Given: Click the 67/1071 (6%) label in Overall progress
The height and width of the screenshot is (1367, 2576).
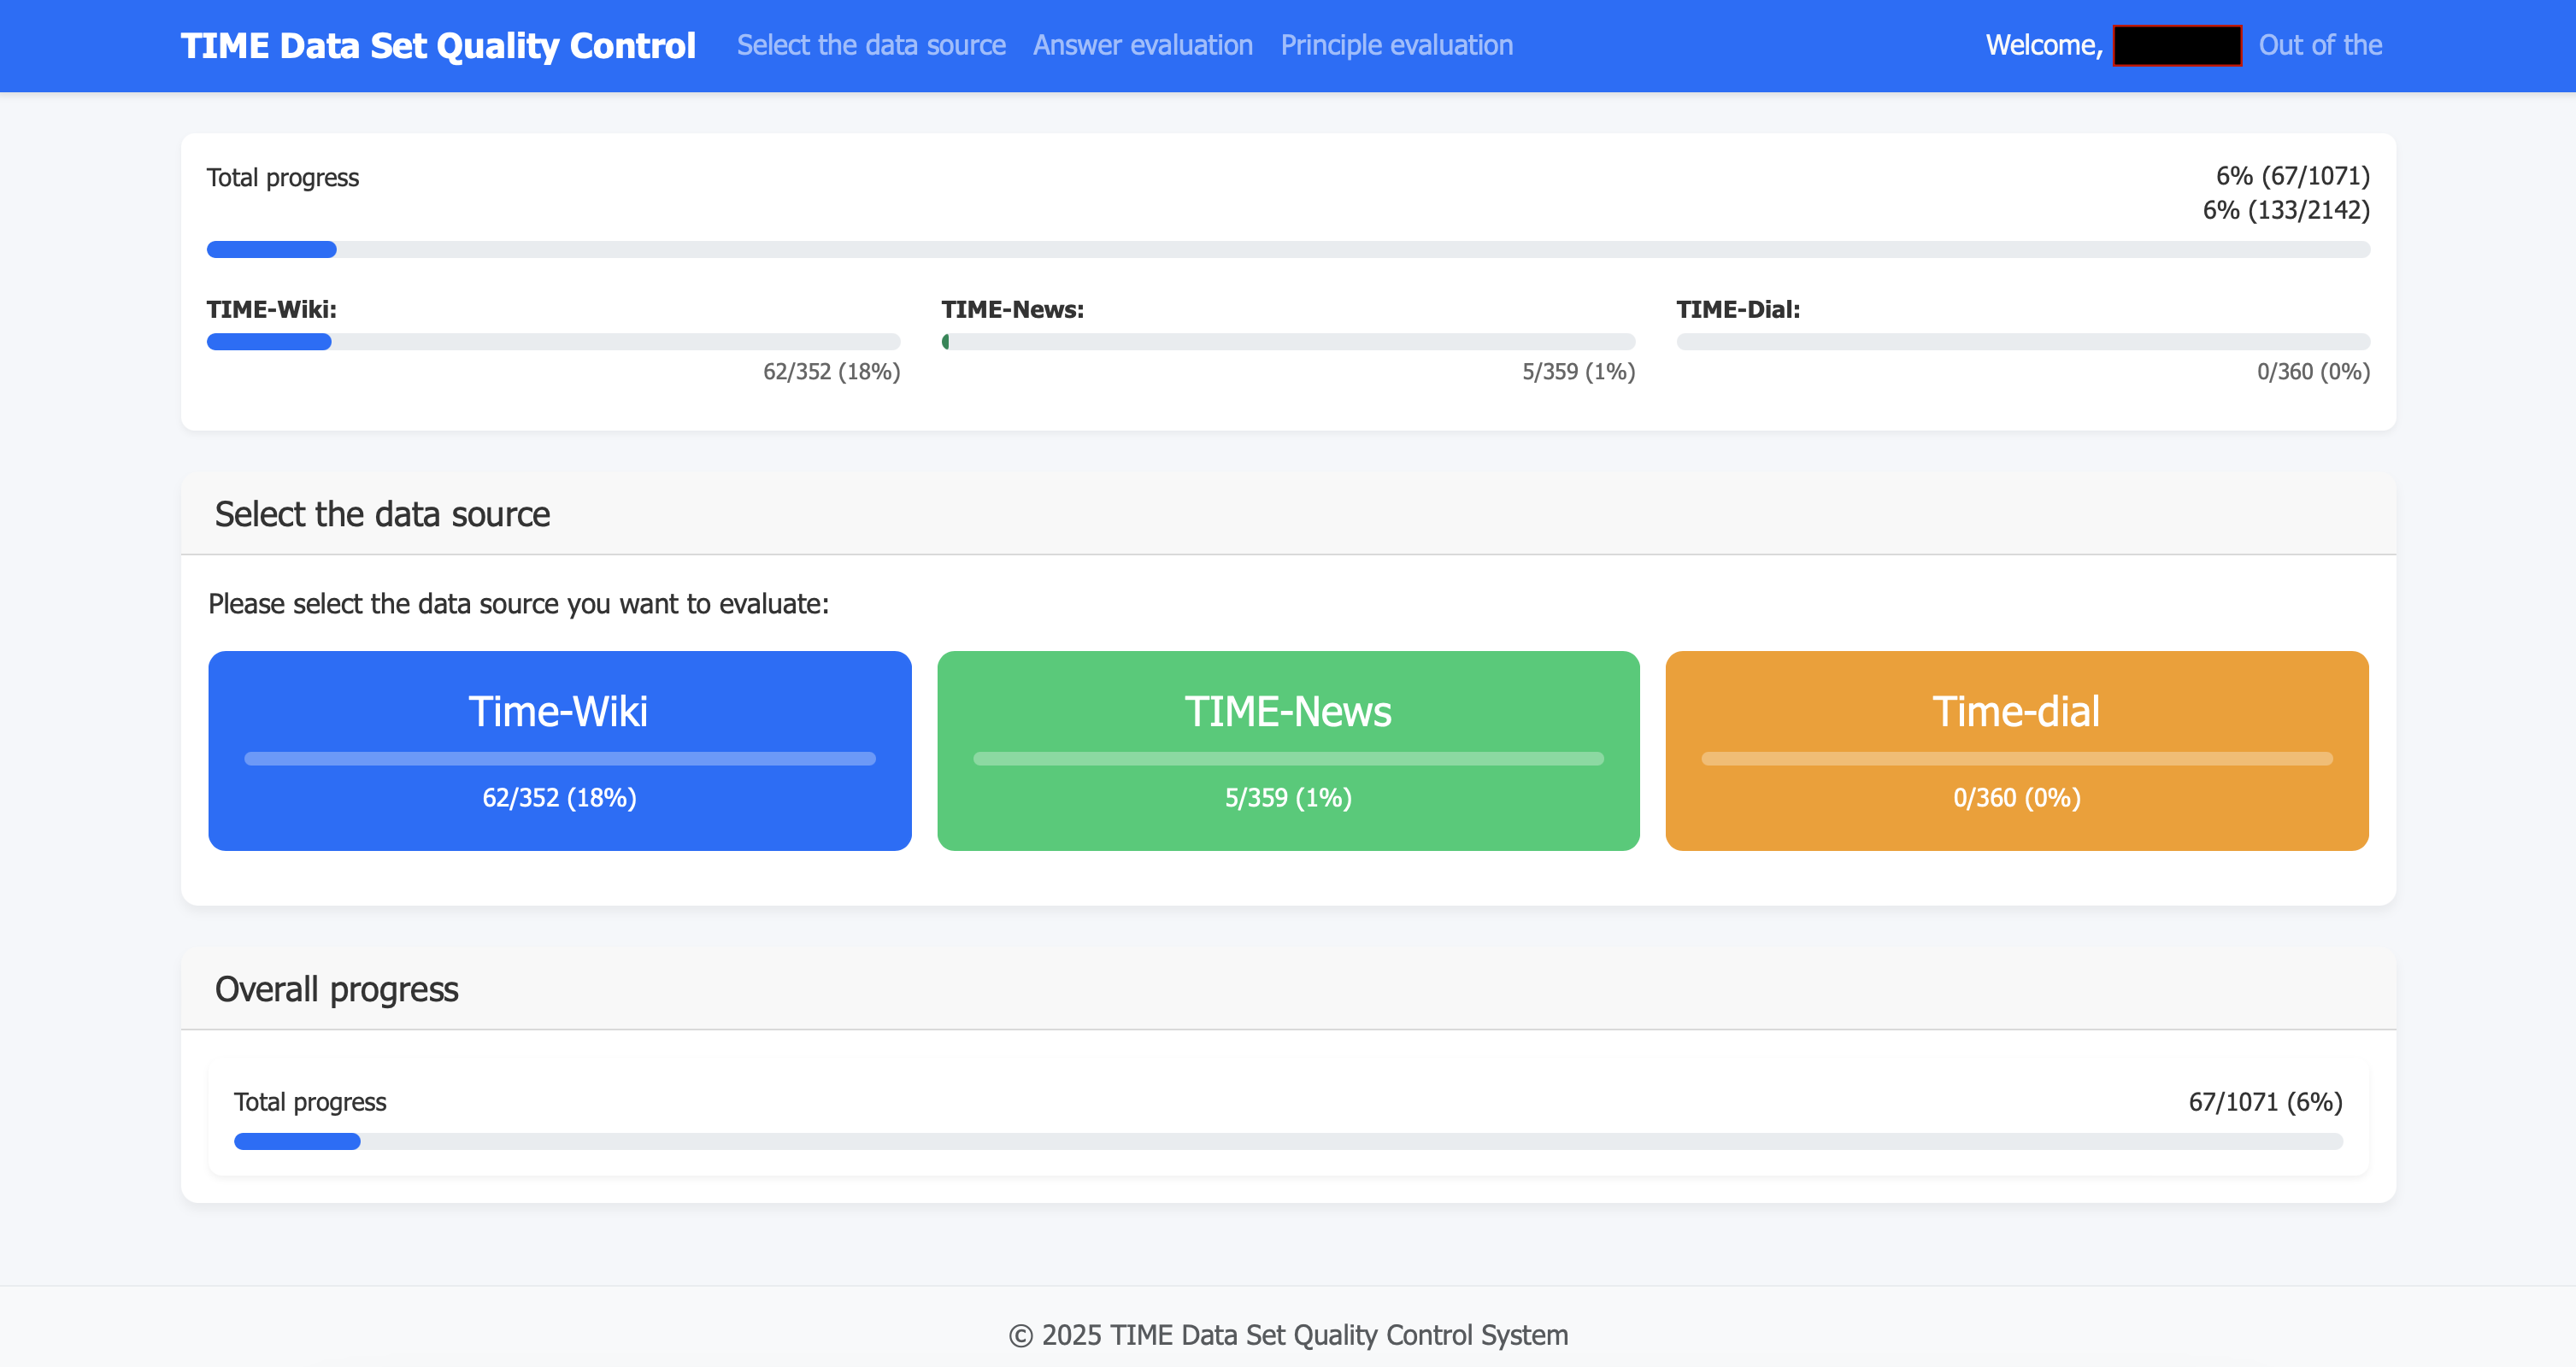Looking at the screenshot, I should pos(2264,1102).
